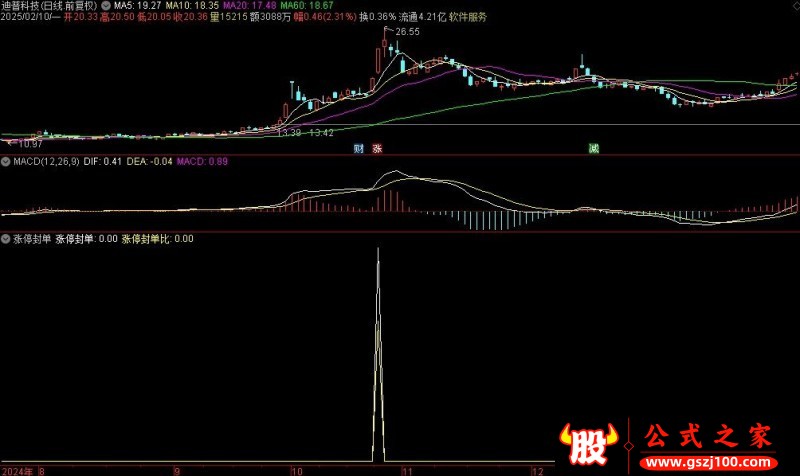This screenshot has width=800, height=476.
Task: Click the 流通4.21亿 float shares value
Action: [x=422, y=17]
